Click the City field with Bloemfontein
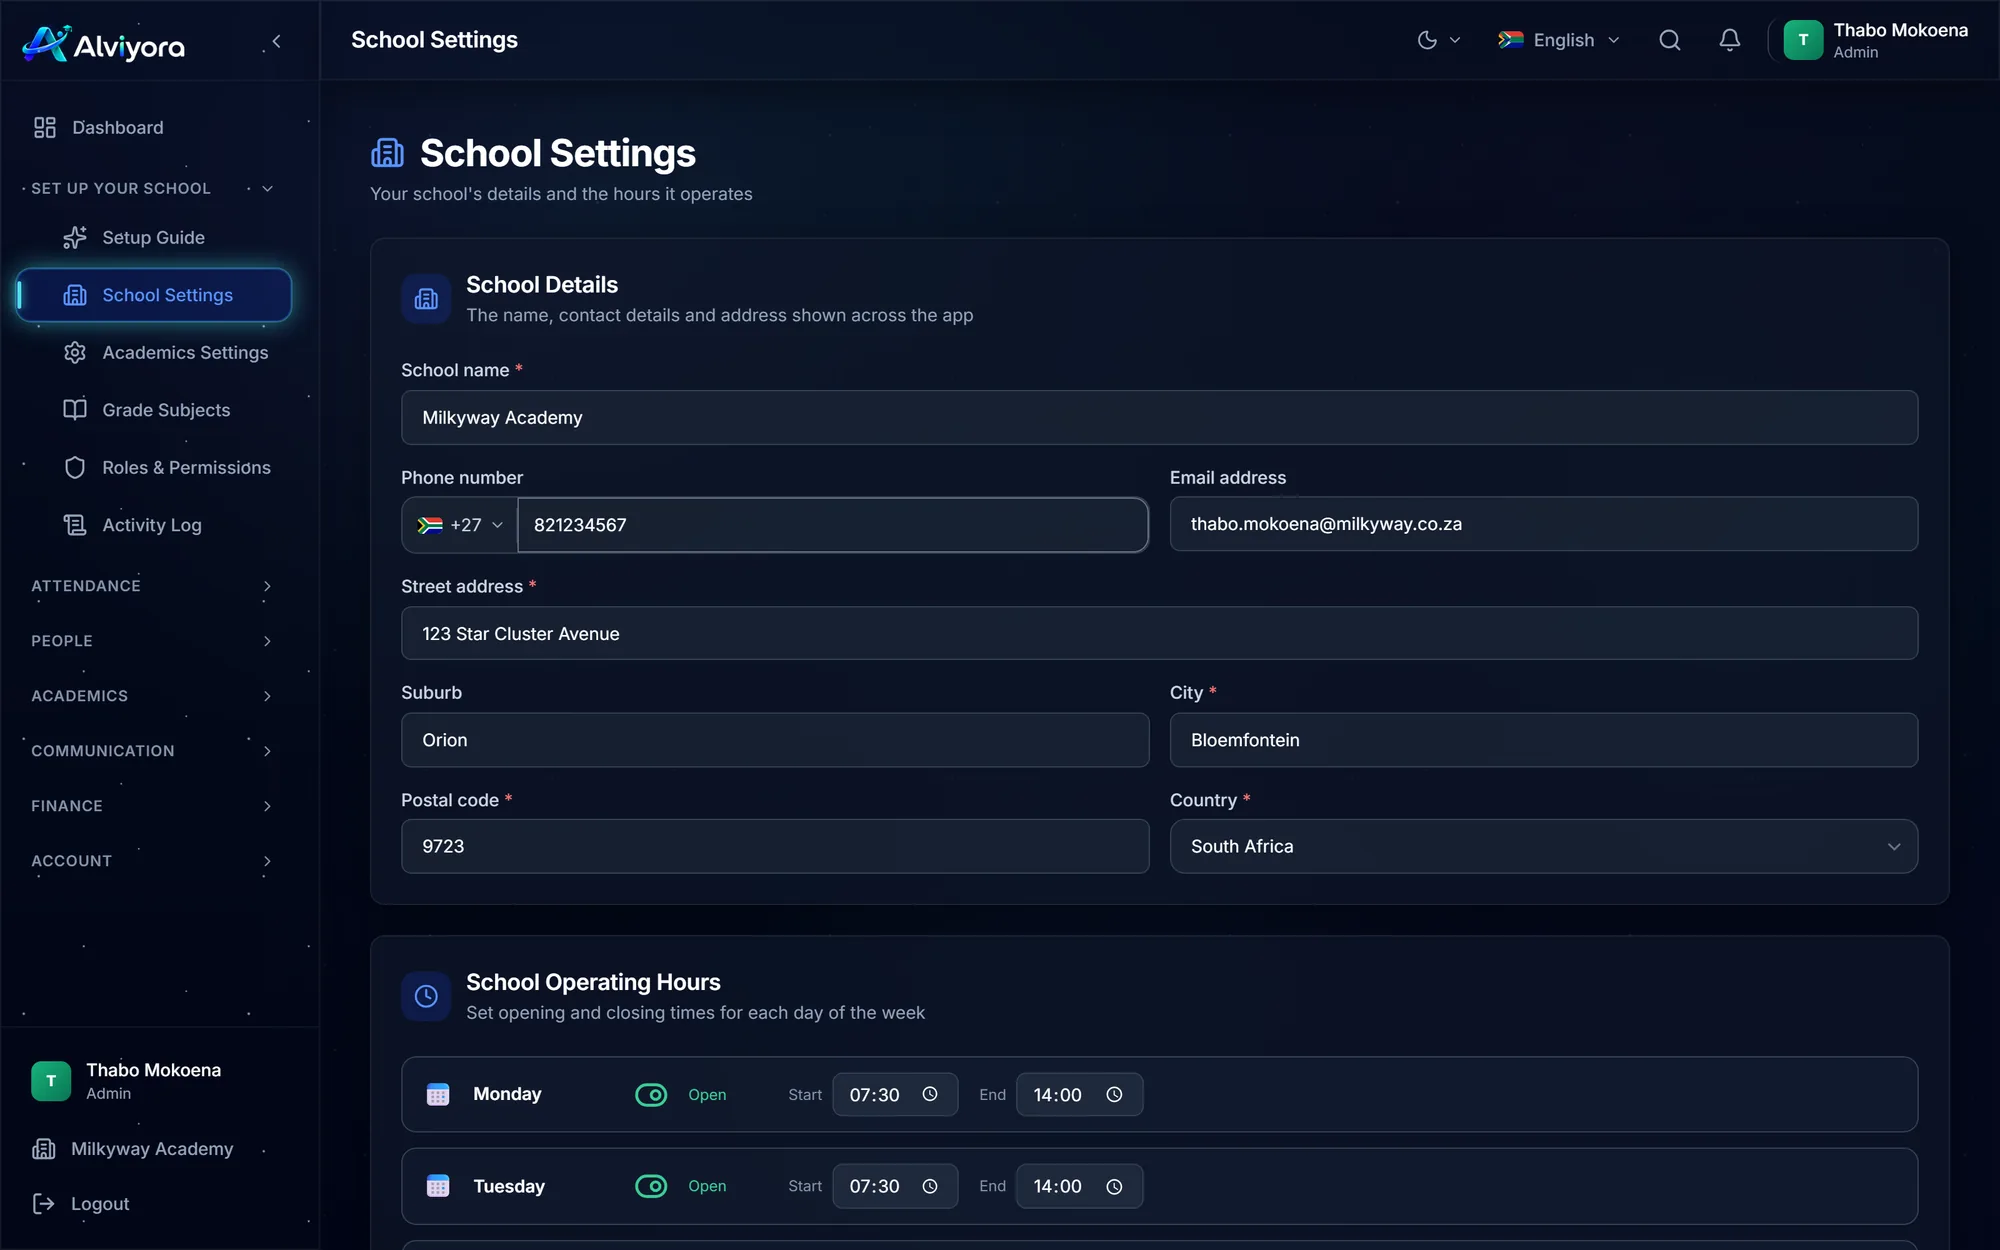 coord(1544,740)
